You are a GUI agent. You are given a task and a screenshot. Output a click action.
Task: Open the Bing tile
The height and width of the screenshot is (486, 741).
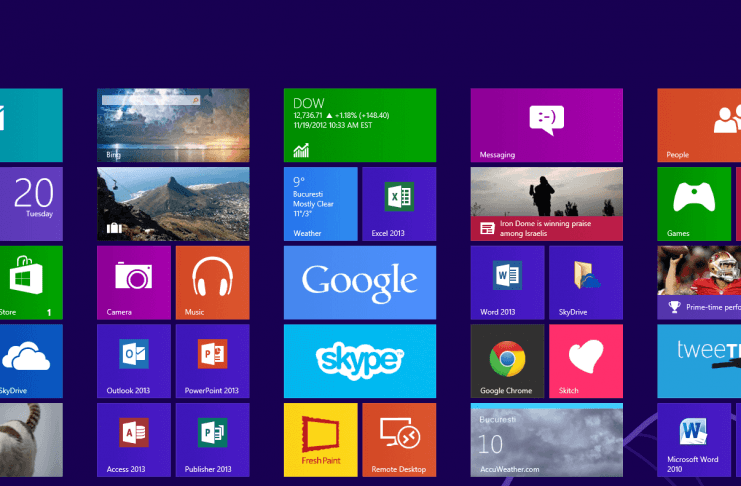[x=173, y=125]
